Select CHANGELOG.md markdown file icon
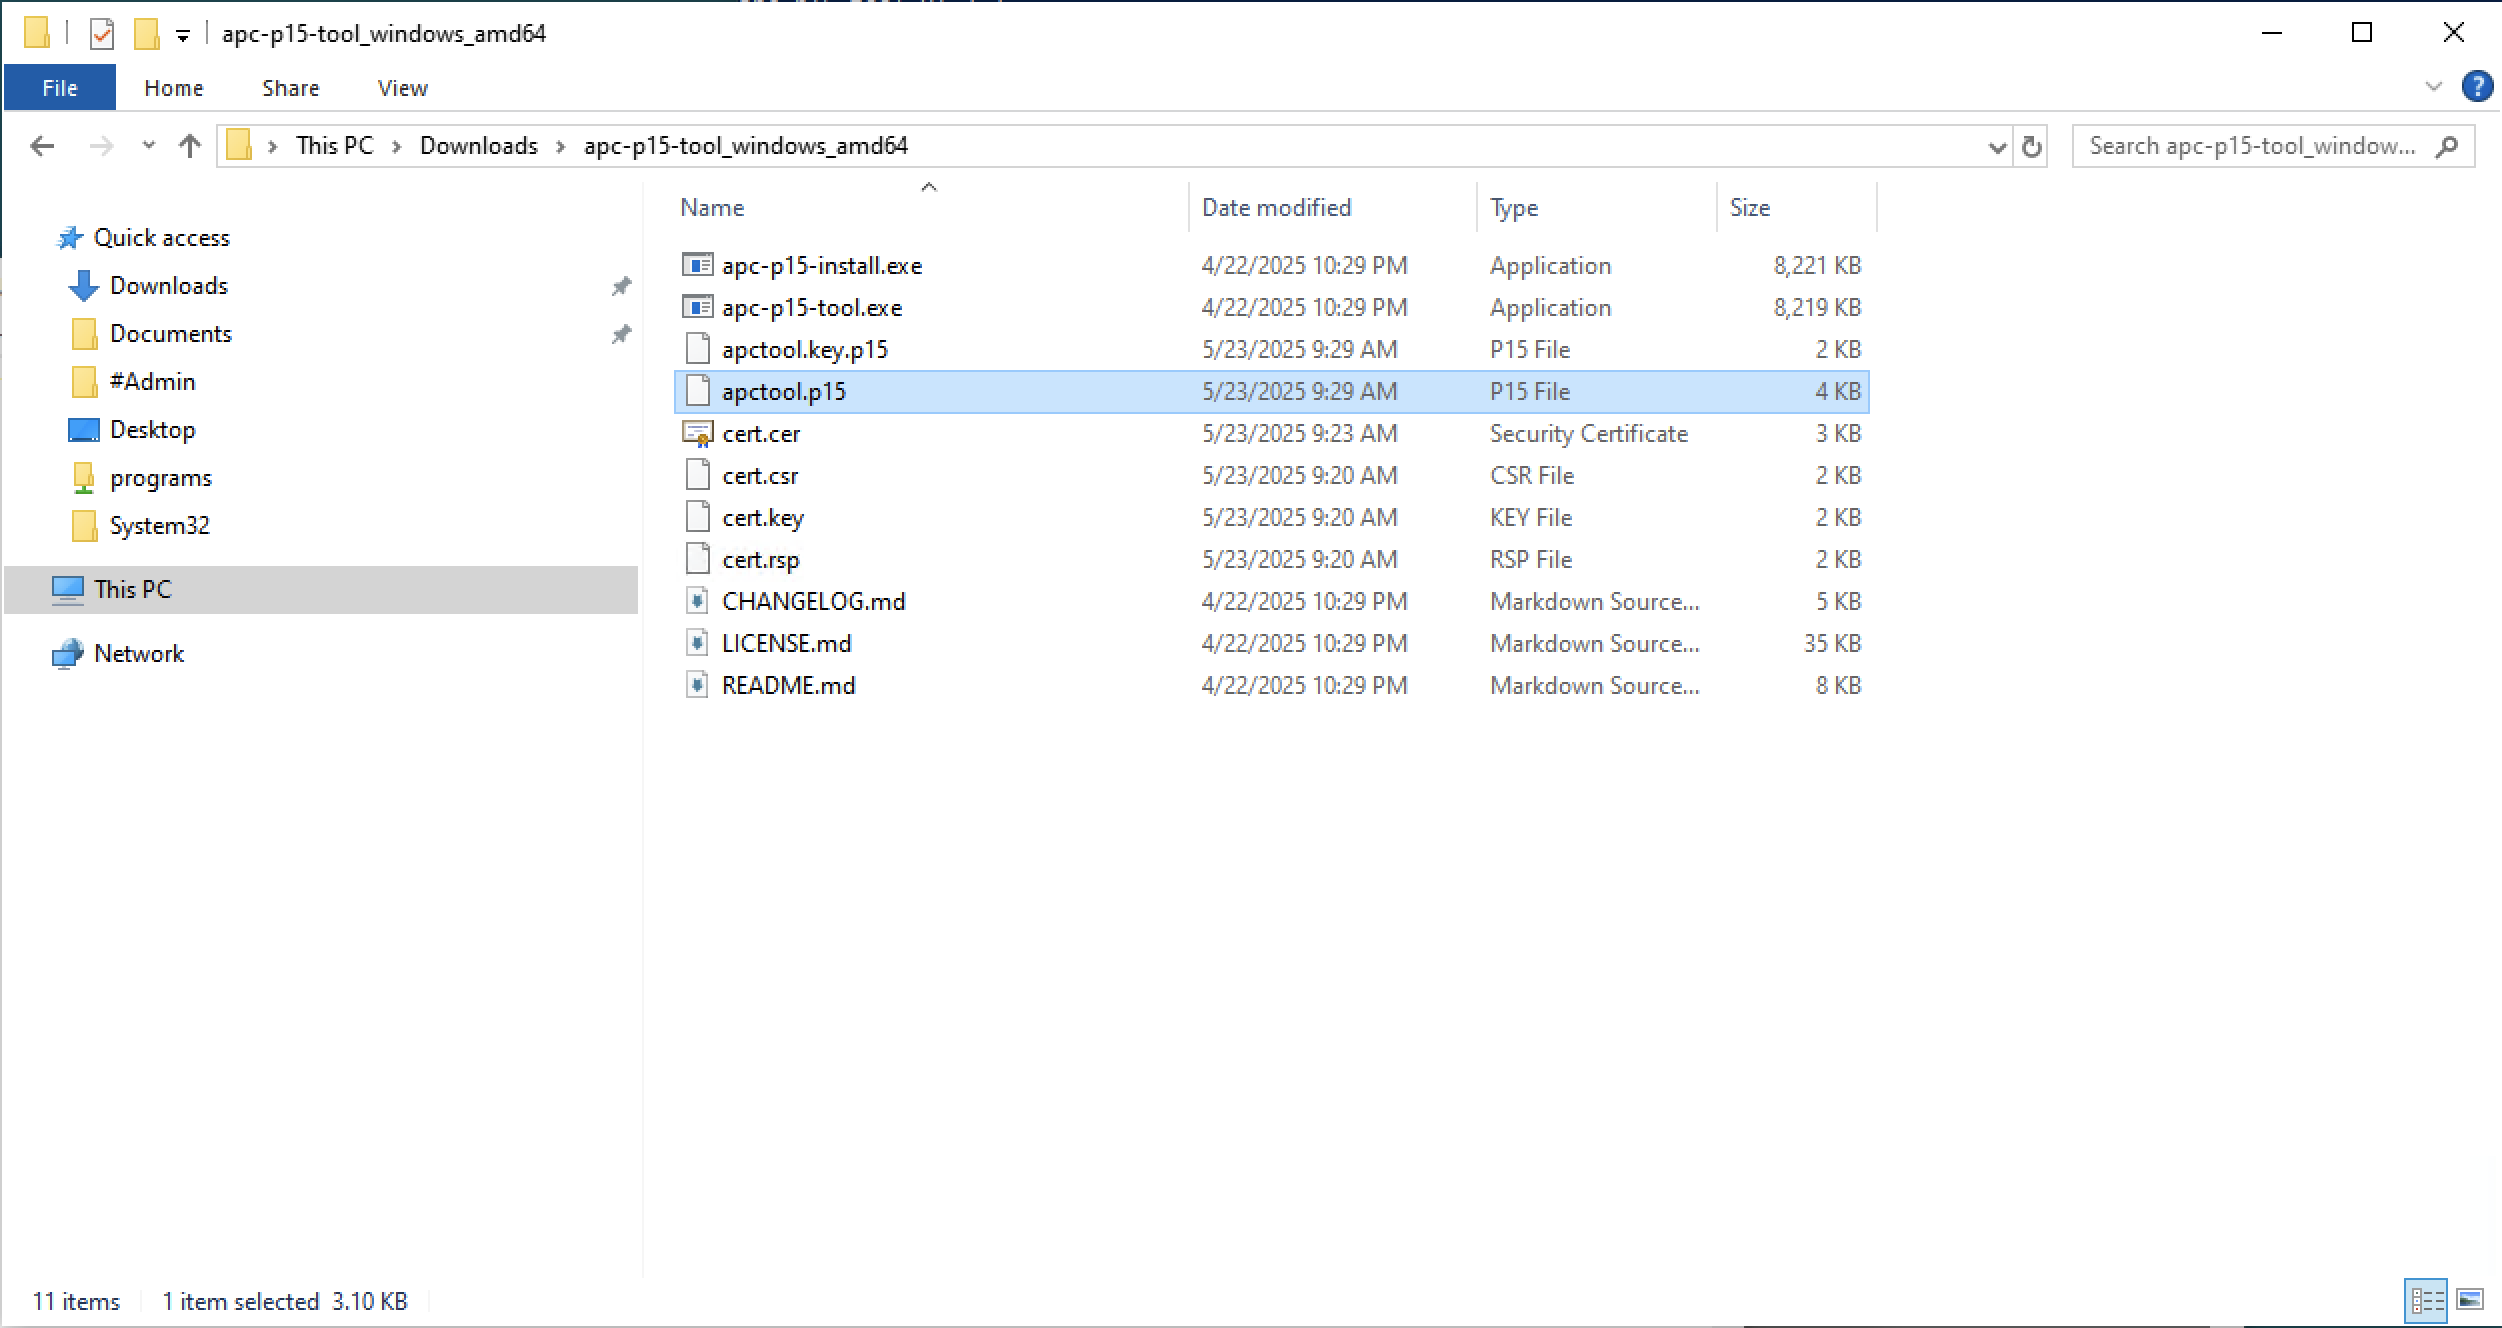Viewport: 2502px width, 1328px height. (x=697, y=601)
